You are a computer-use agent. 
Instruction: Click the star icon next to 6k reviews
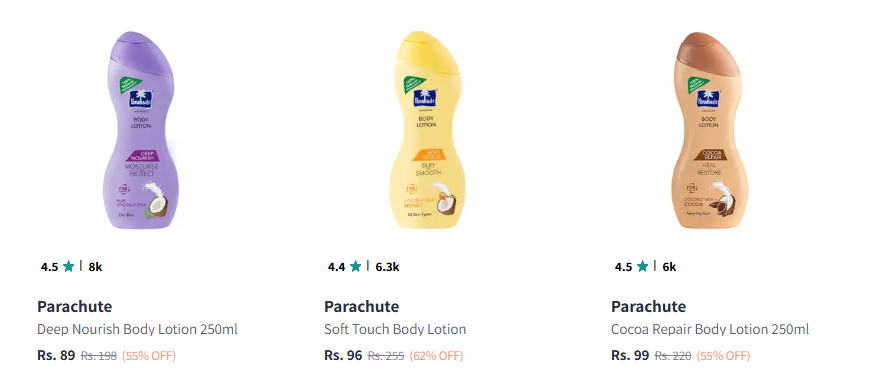pyautogui.click(x=642, y=266)
